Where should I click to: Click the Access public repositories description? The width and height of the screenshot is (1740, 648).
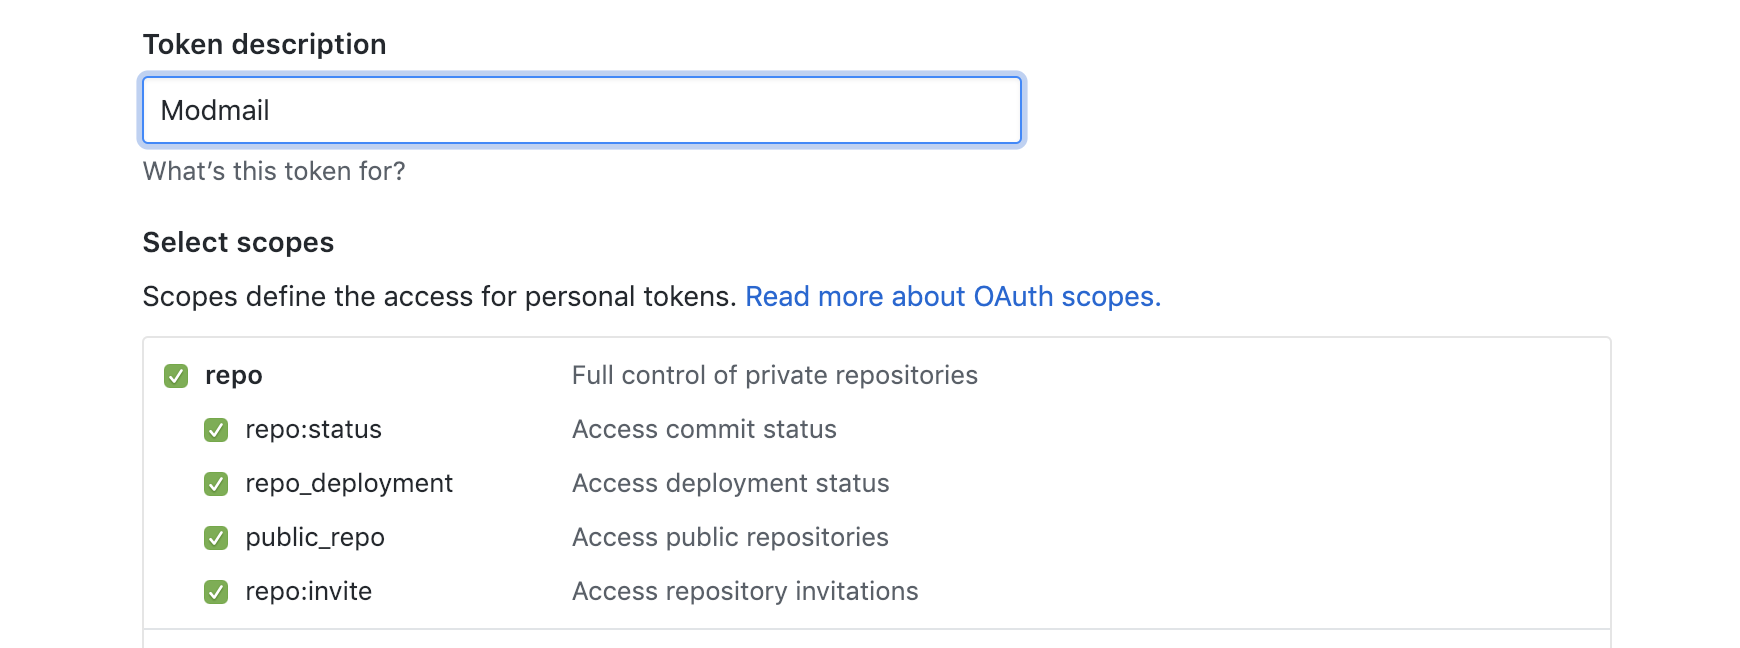tap(730, 538)
